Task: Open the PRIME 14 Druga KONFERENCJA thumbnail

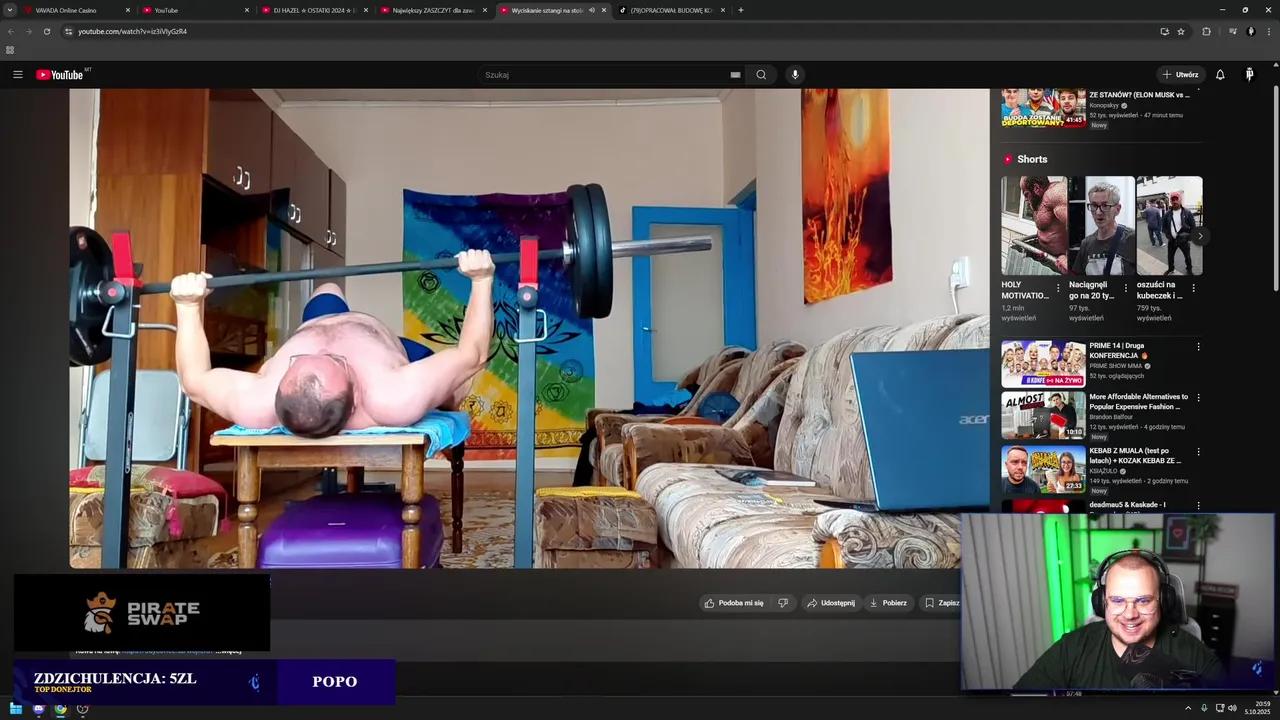Action: [x=1043, y=364]
